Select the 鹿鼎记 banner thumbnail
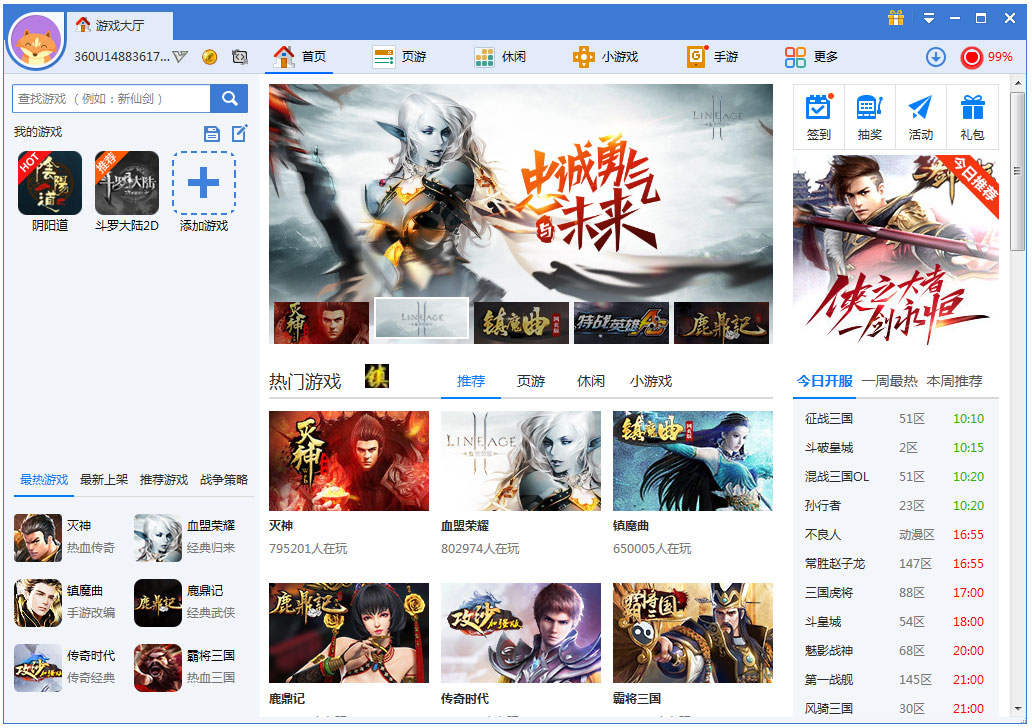 (721, 323)
